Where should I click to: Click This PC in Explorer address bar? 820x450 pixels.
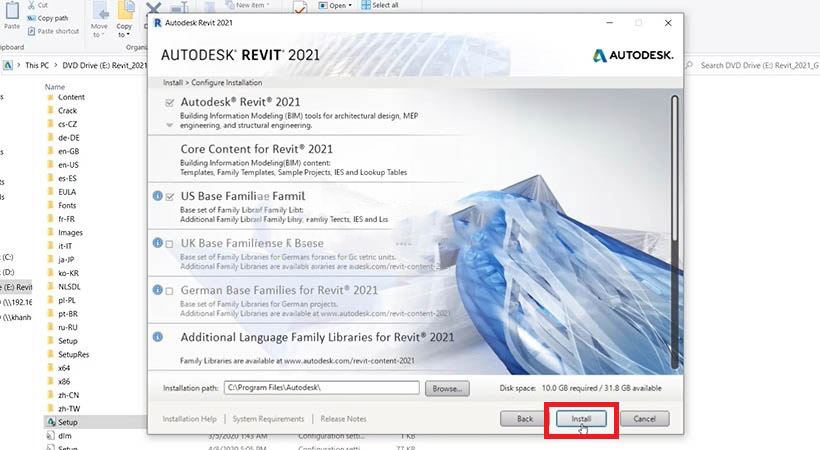click(x=37, y=65)
